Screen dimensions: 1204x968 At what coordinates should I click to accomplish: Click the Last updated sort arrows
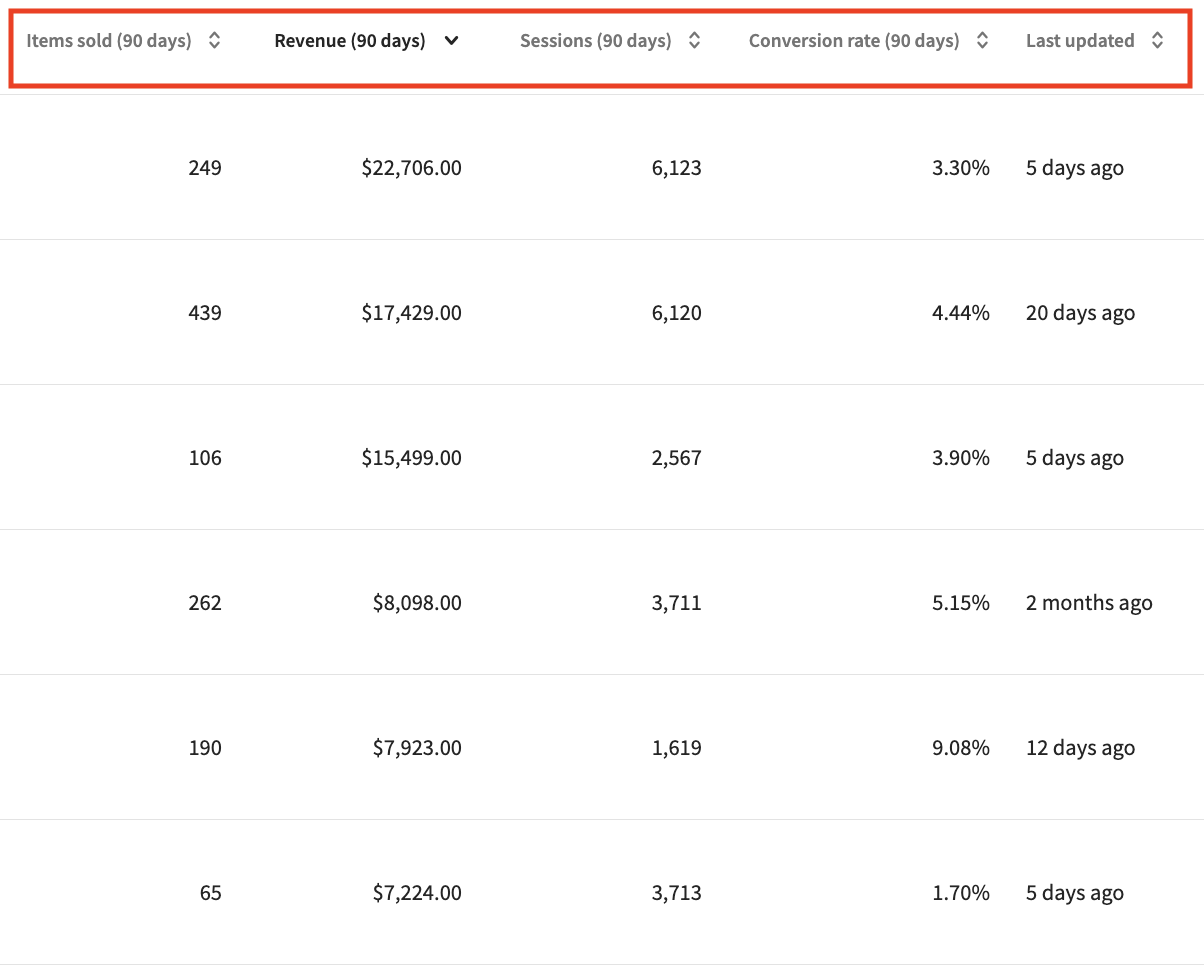[1157, 41]
